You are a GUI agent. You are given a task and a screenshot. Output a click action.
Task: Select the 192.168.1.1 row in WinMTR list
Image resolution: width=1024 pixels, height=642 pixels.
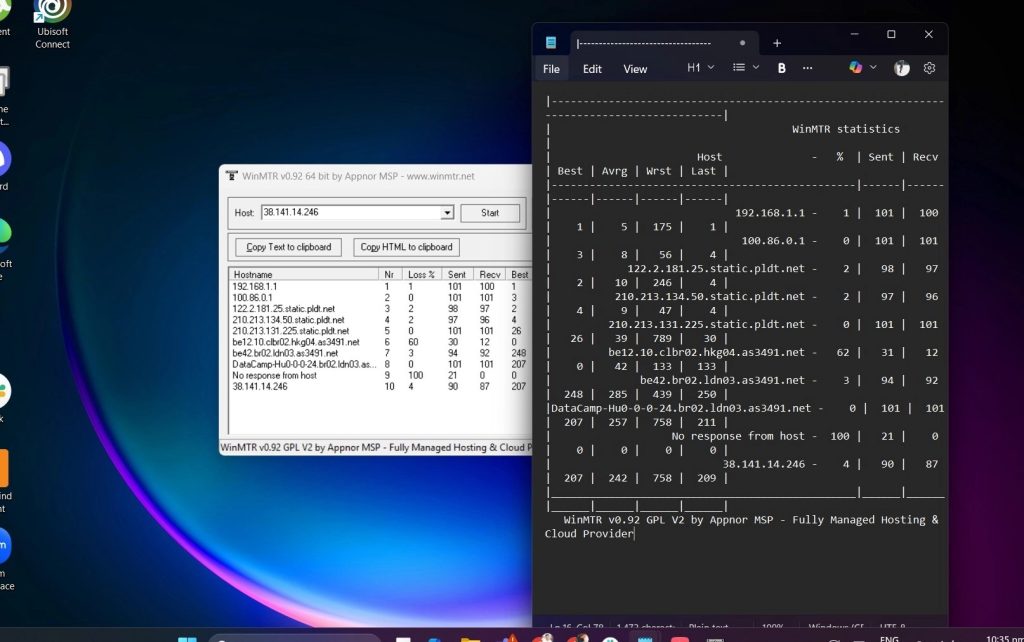coord(381,287)
